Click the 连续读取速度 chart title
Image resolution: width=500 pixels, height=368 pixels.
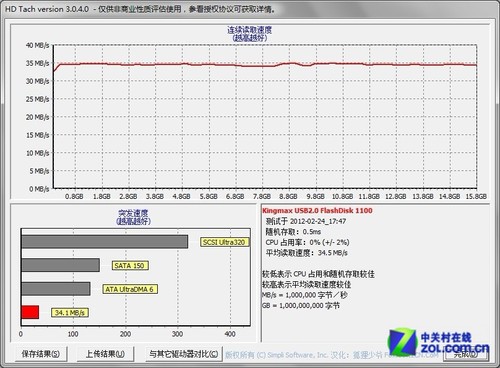[x=250, y=30]
